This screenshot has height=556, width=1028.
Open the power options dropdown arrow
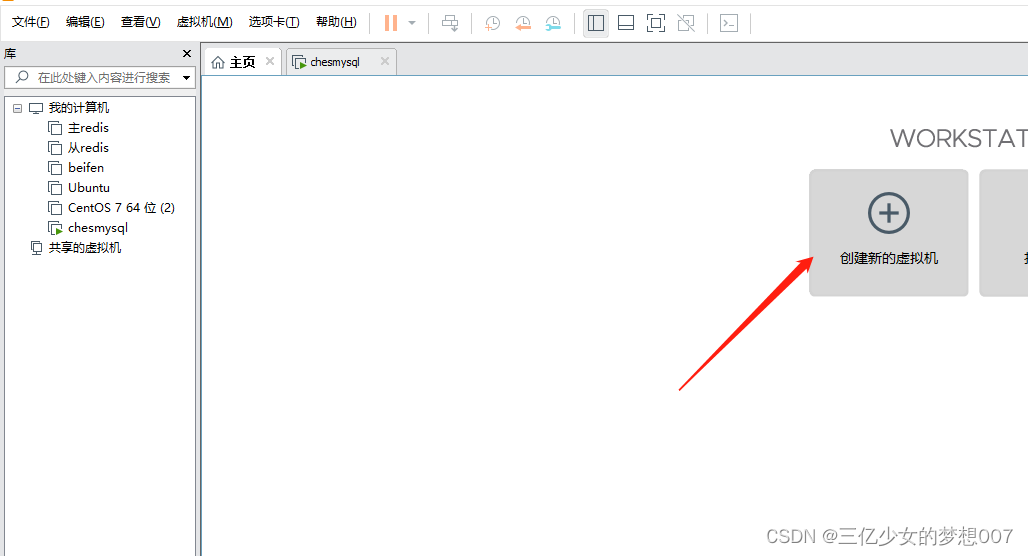tap(412, 23)
